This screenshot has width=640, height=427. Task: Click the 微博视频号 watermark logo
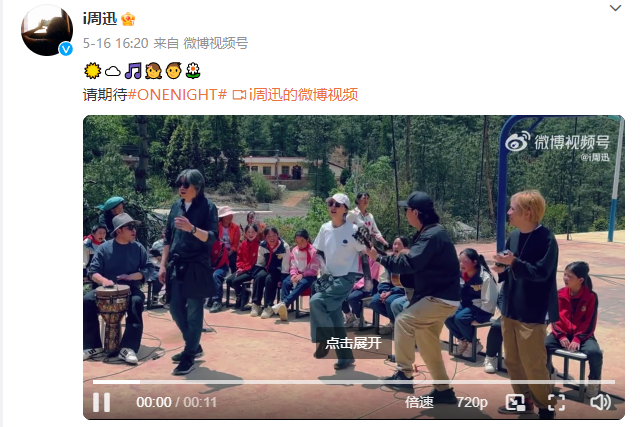point(557,143)
